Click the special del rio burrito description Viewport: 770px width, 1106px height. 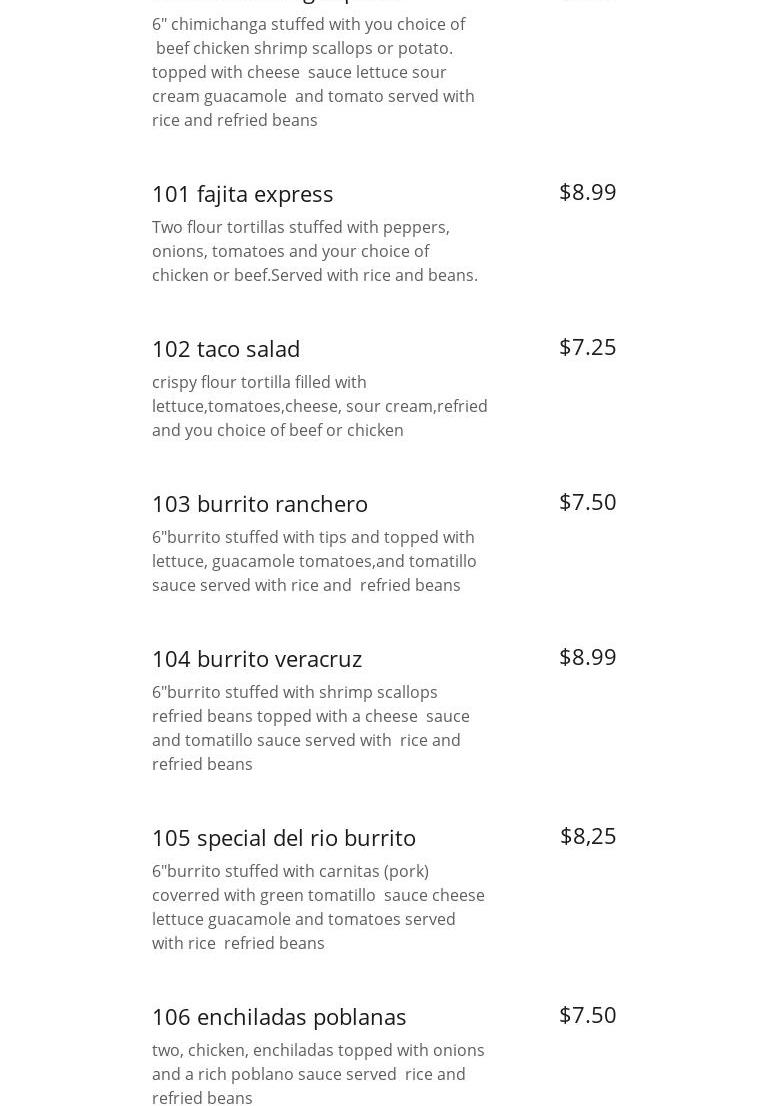[x=318, y=907]
